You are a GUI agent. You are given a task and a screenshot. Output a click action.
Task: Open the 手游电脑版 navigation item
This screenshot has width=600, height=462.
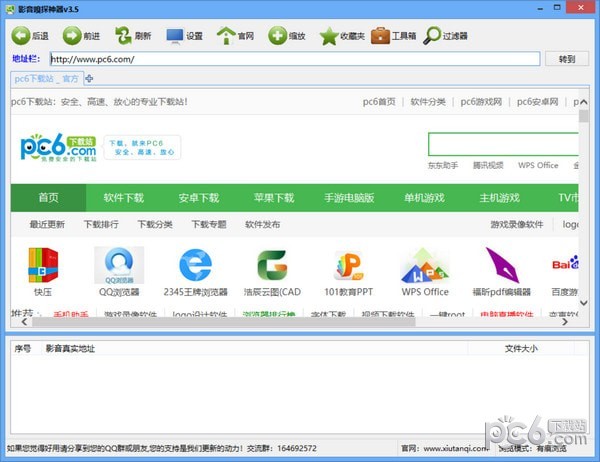(349, 198)
